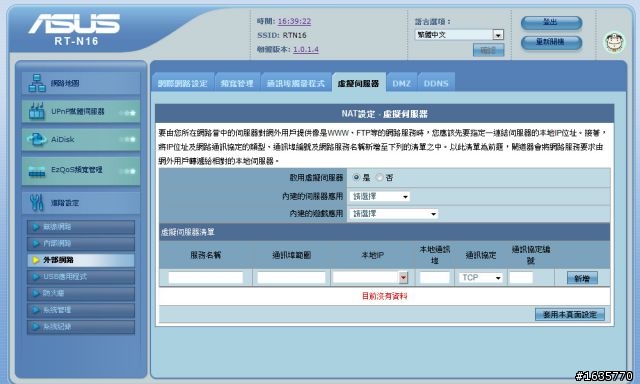Screen dimensions: 640x384
Task: Click the ASUS logo
Action: 74,24
